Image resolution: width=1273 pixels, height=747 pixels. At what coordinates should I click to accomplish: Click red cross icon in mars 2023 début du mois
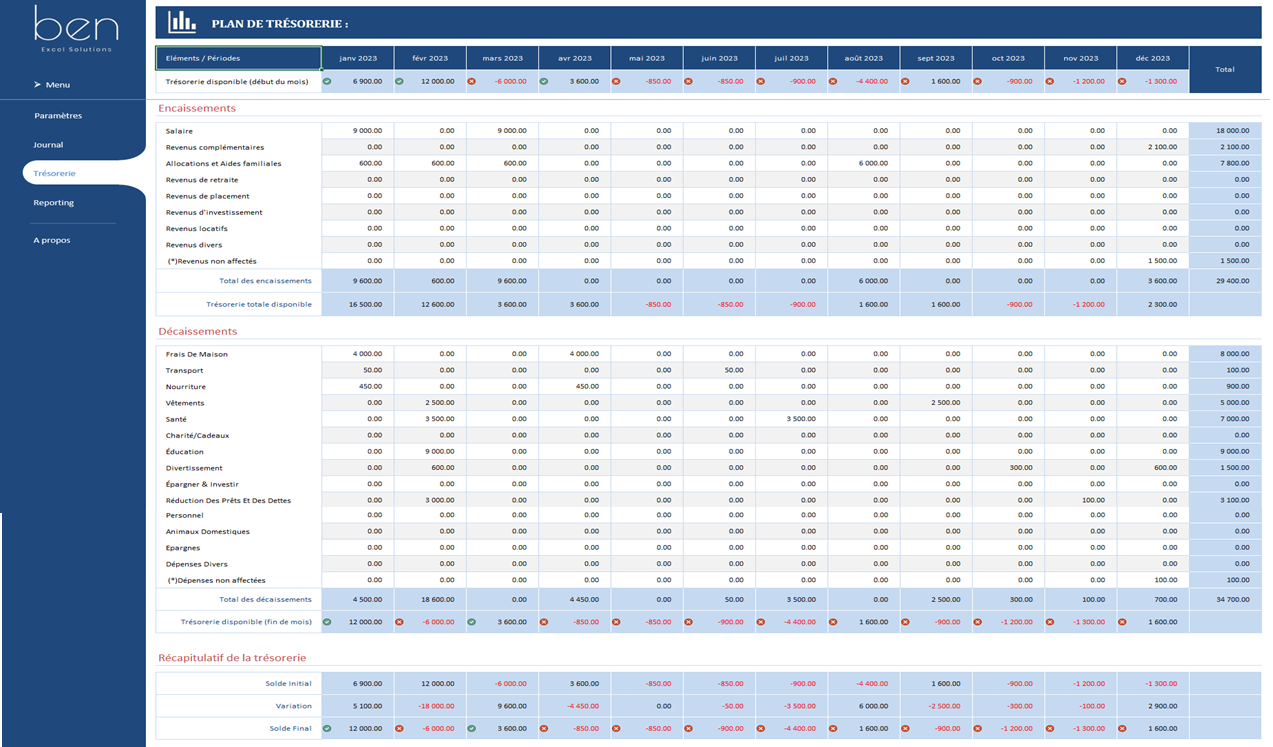coord(472,82)
